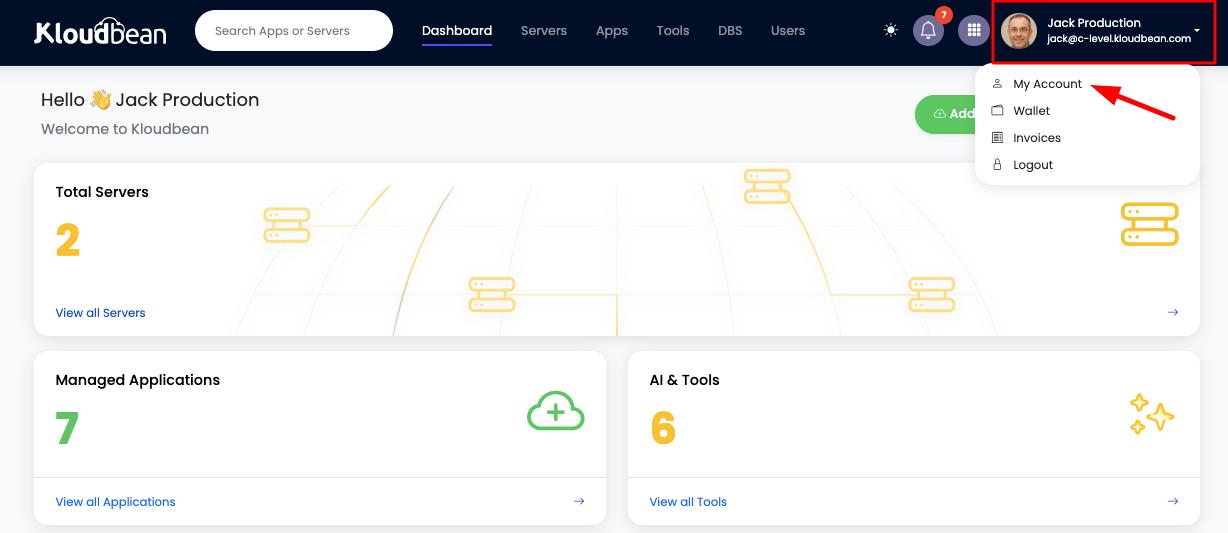Toggle the light/dark theme sun icon

click(891, 30)
